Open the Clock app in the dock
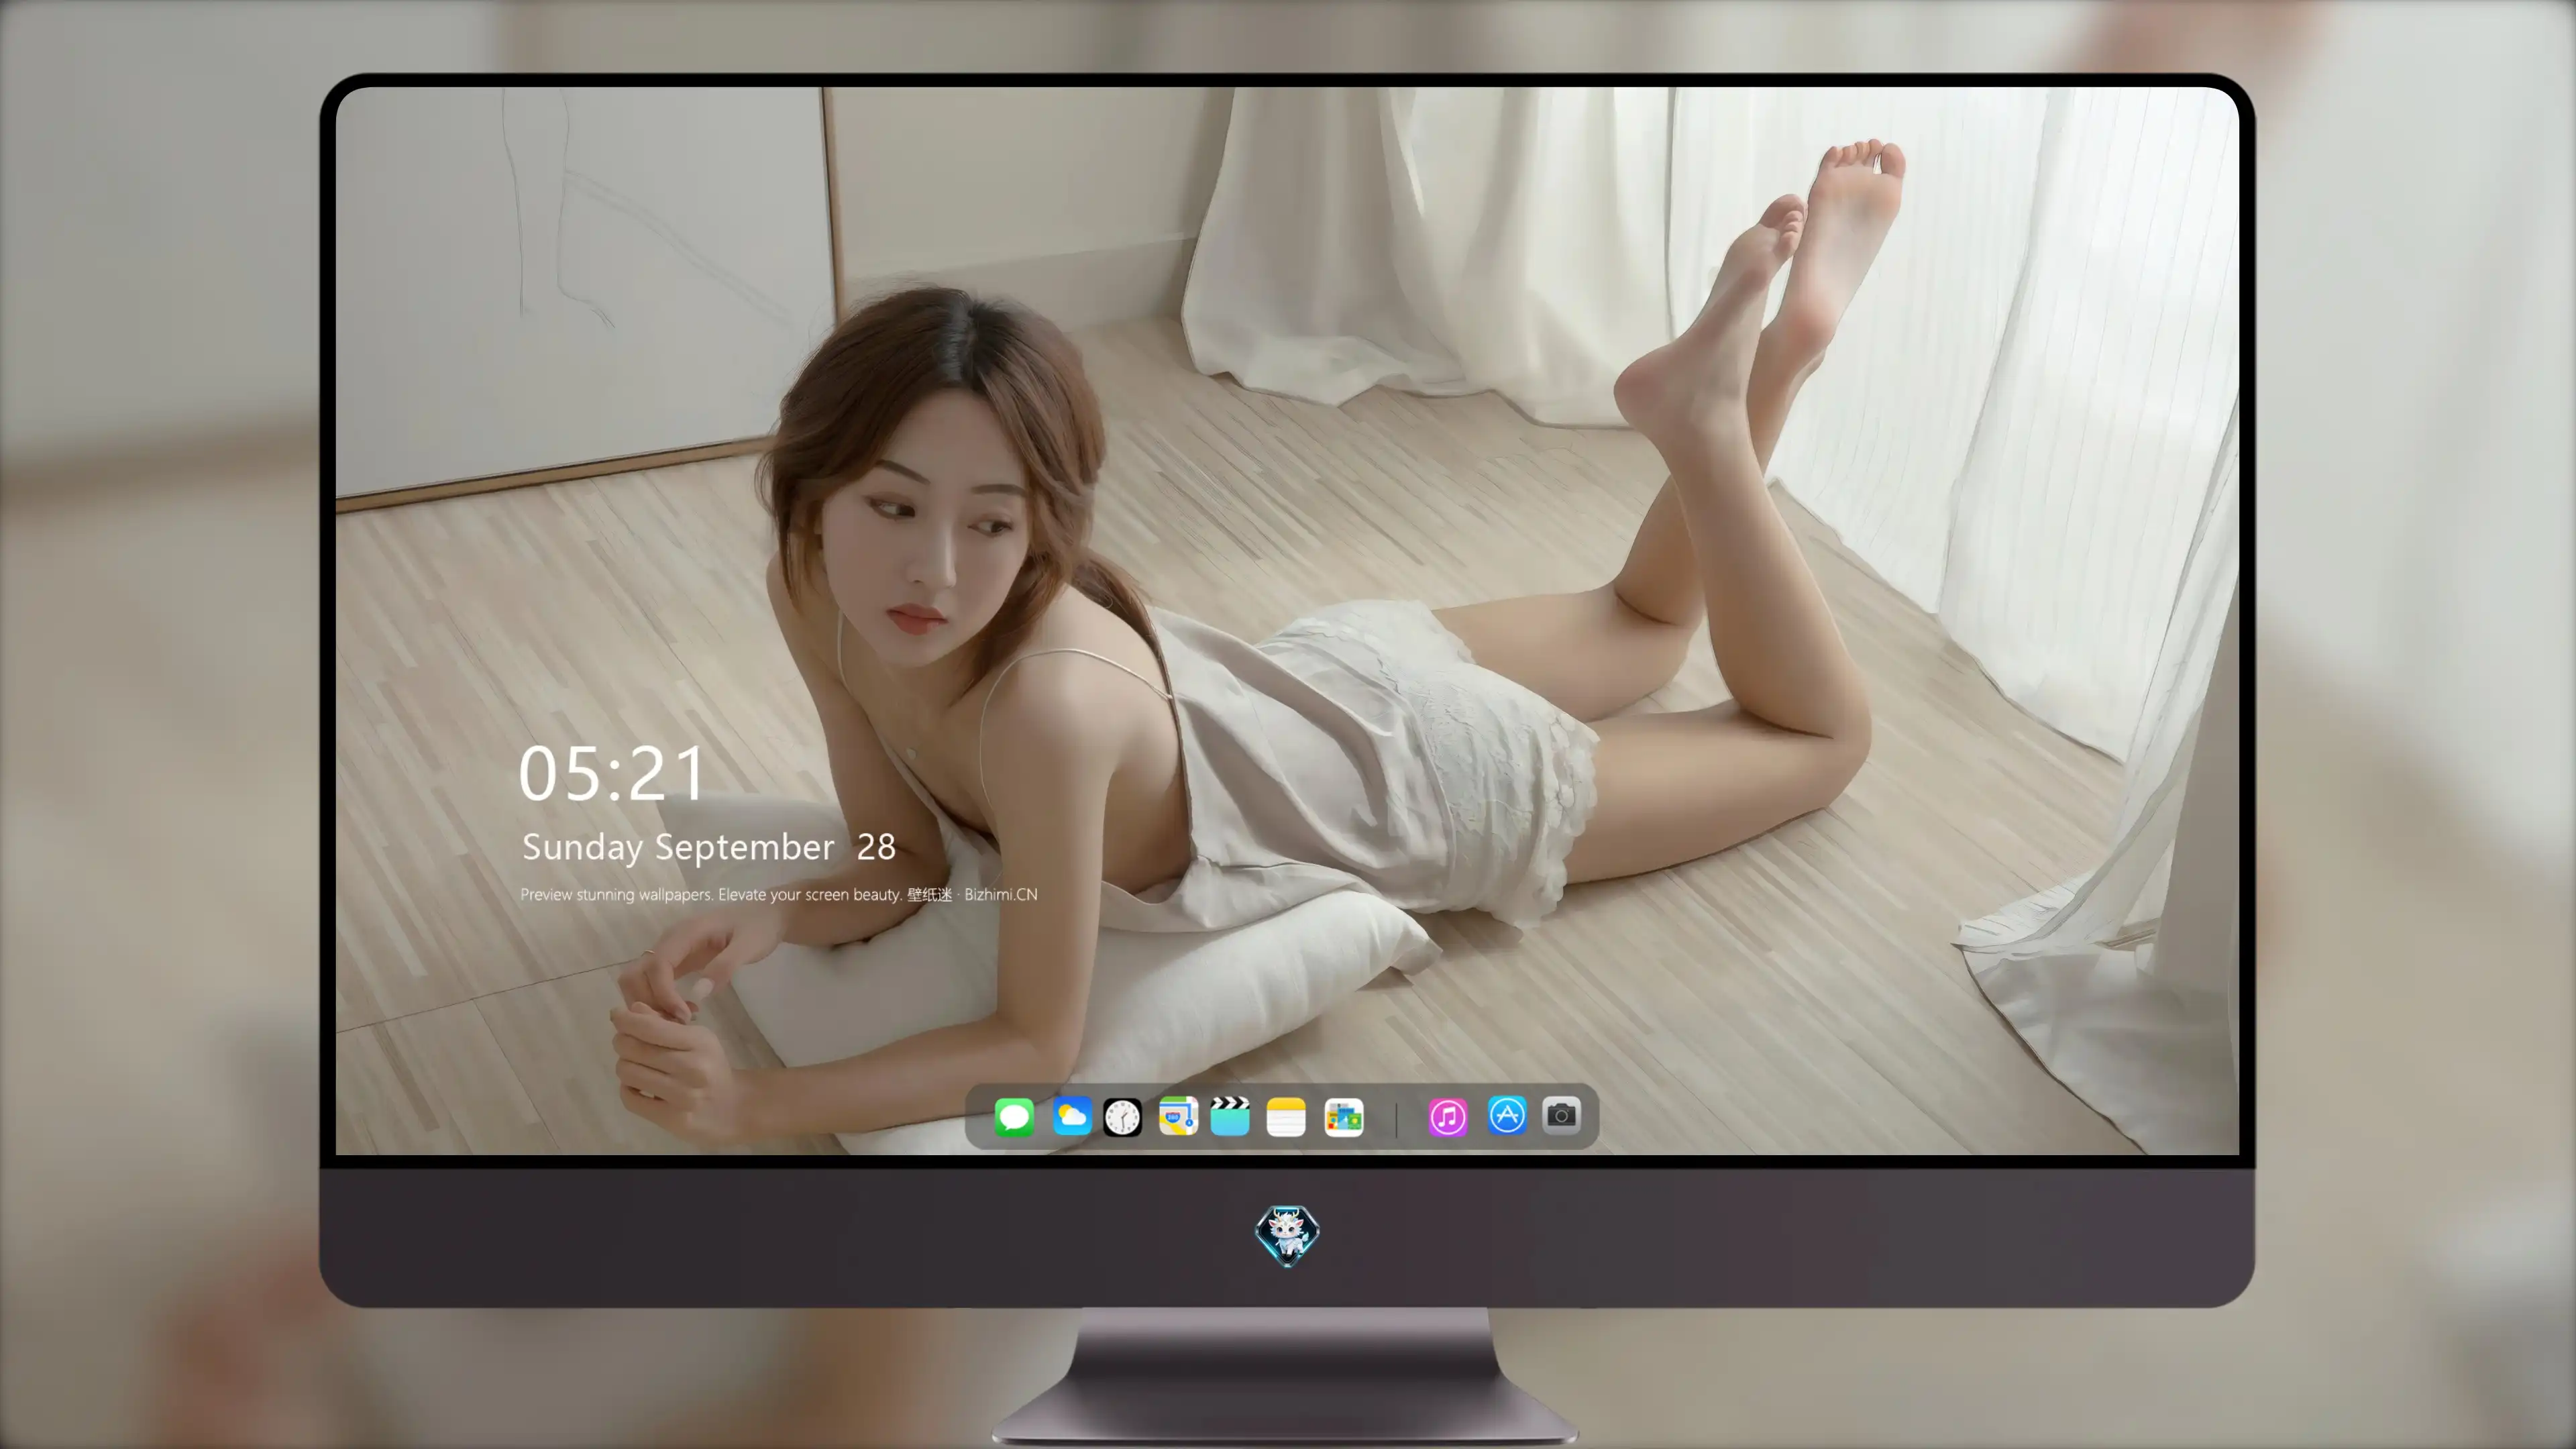 coord(1122,1117)
